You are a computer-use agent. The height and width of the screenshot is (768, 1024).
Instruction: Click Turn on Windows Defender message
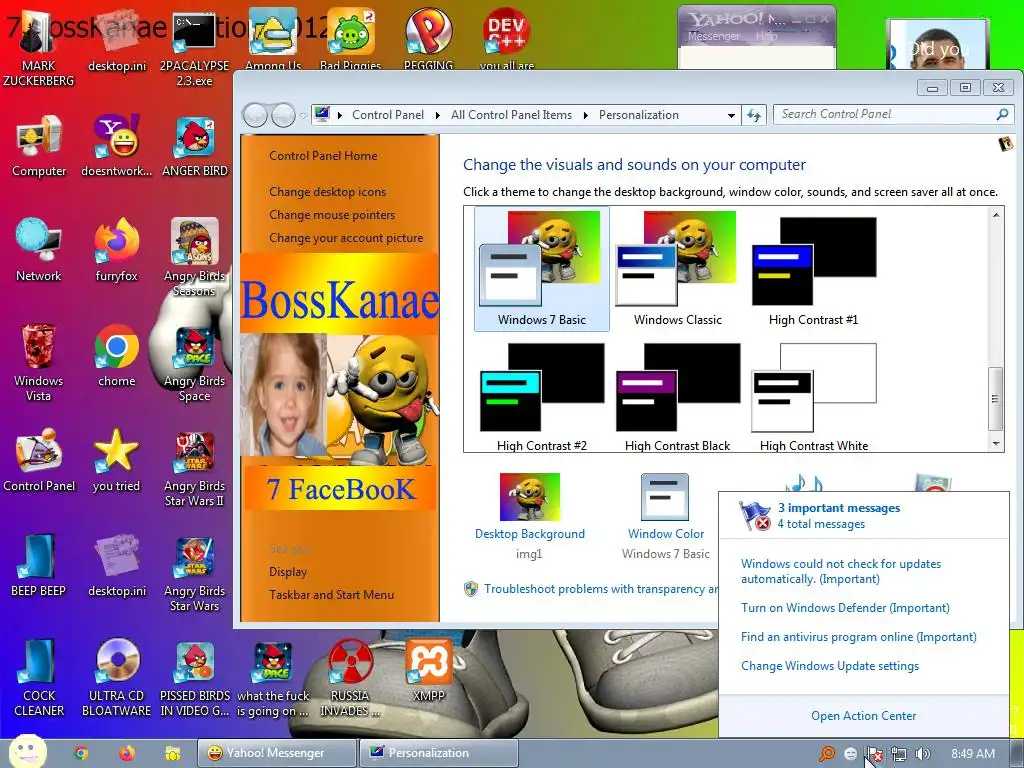(845, 607)
